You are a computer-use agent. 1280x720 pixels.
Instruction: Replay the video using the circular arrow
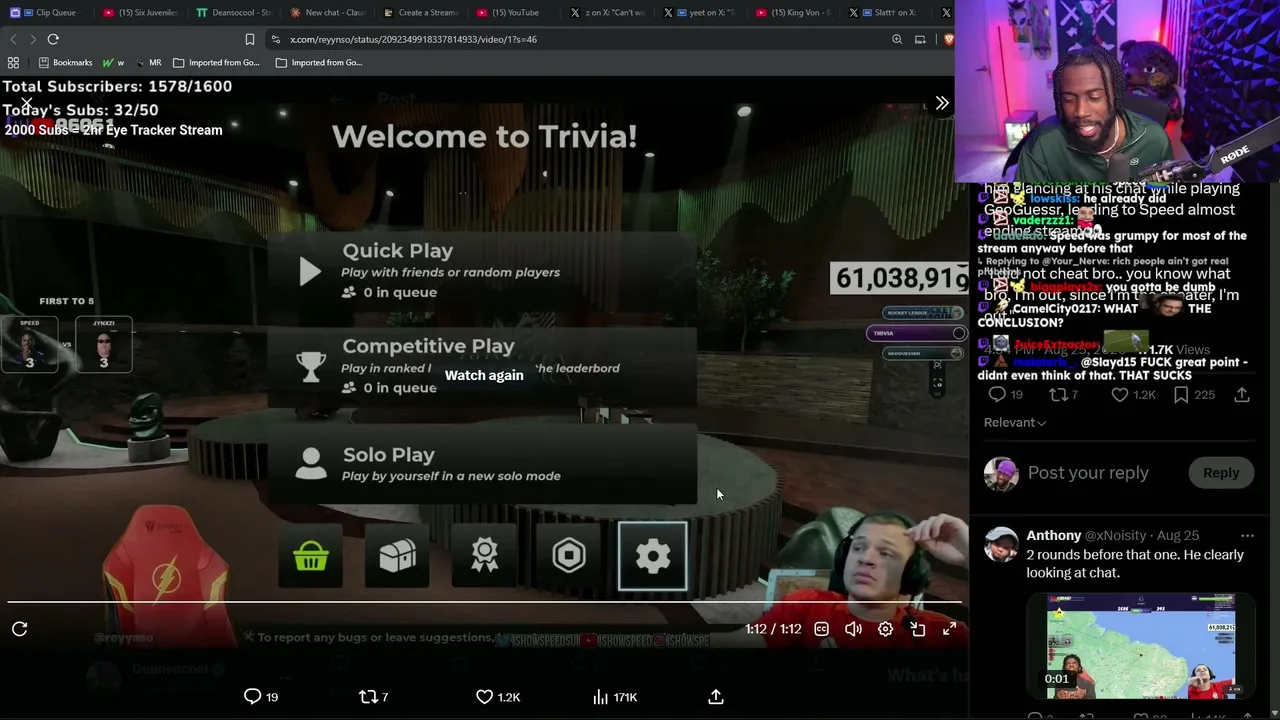tap(20, 629)
